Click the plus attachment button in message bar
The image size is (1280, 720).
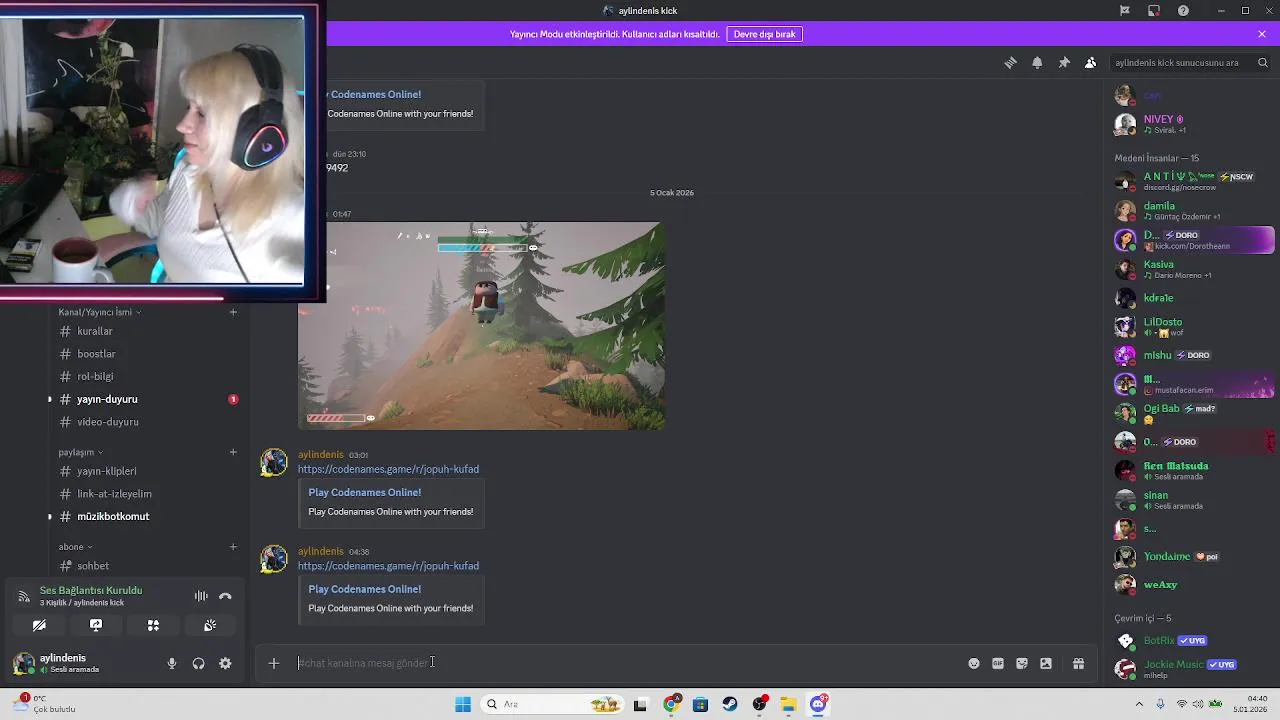273,663
